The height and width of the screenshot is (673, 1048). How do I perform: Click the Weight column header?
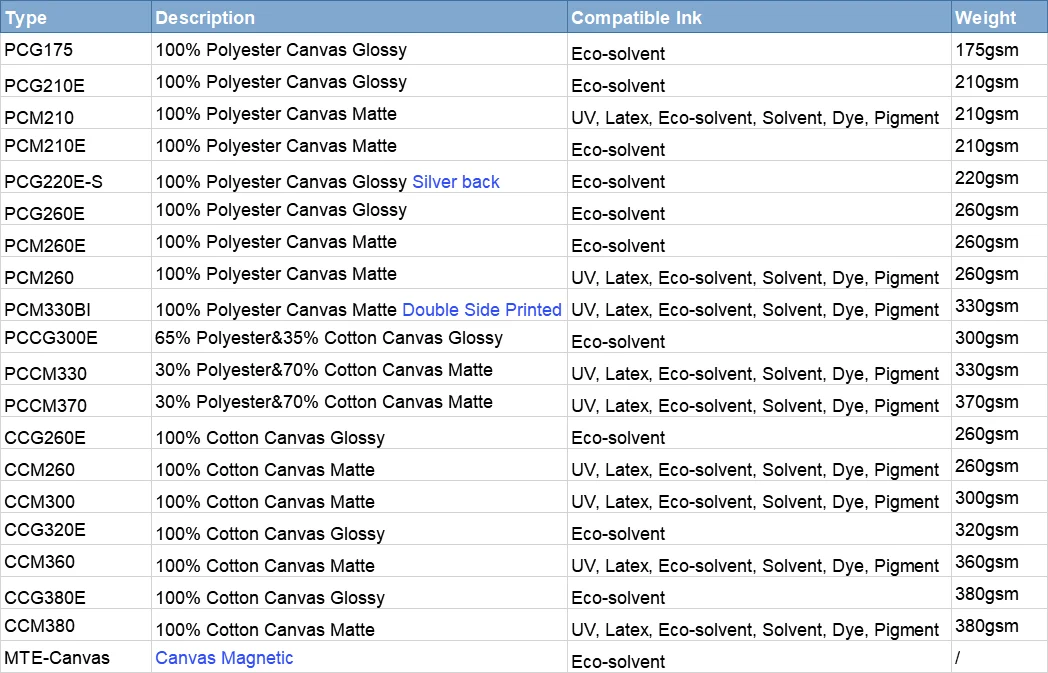pos(985,18)
